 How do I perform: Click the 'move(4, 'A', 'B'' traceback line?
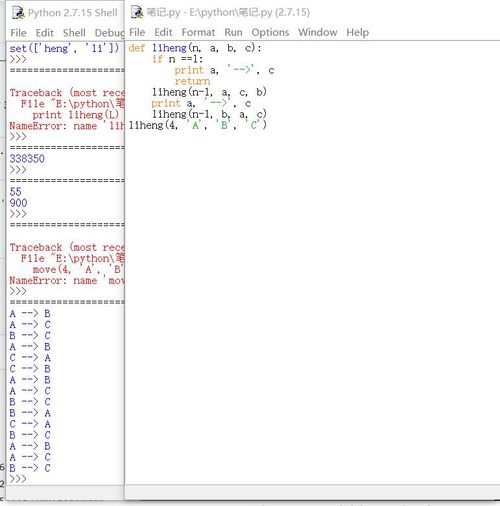(x=78, y=269)
